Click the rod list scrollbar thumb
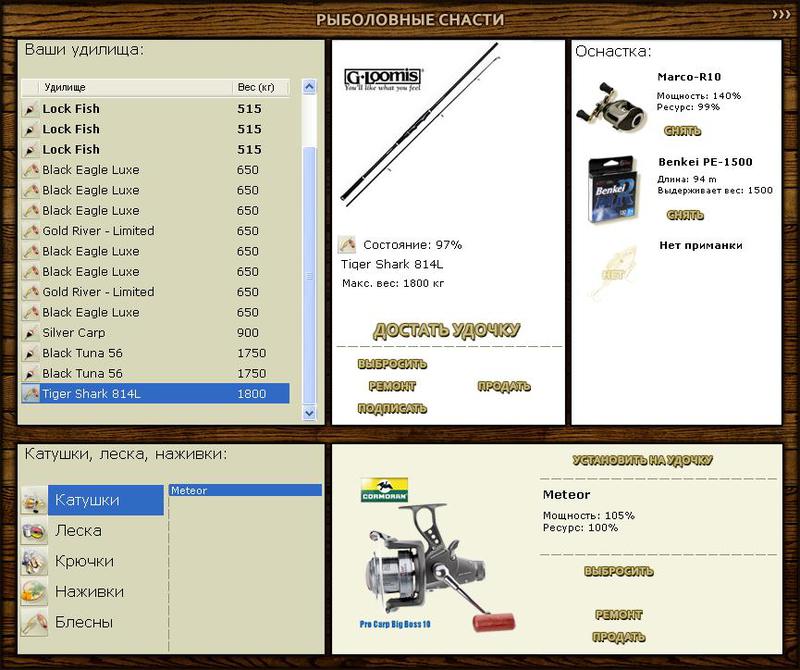This screenshot has height=670, width=800. pyautogui.click(x=309, y=276)
